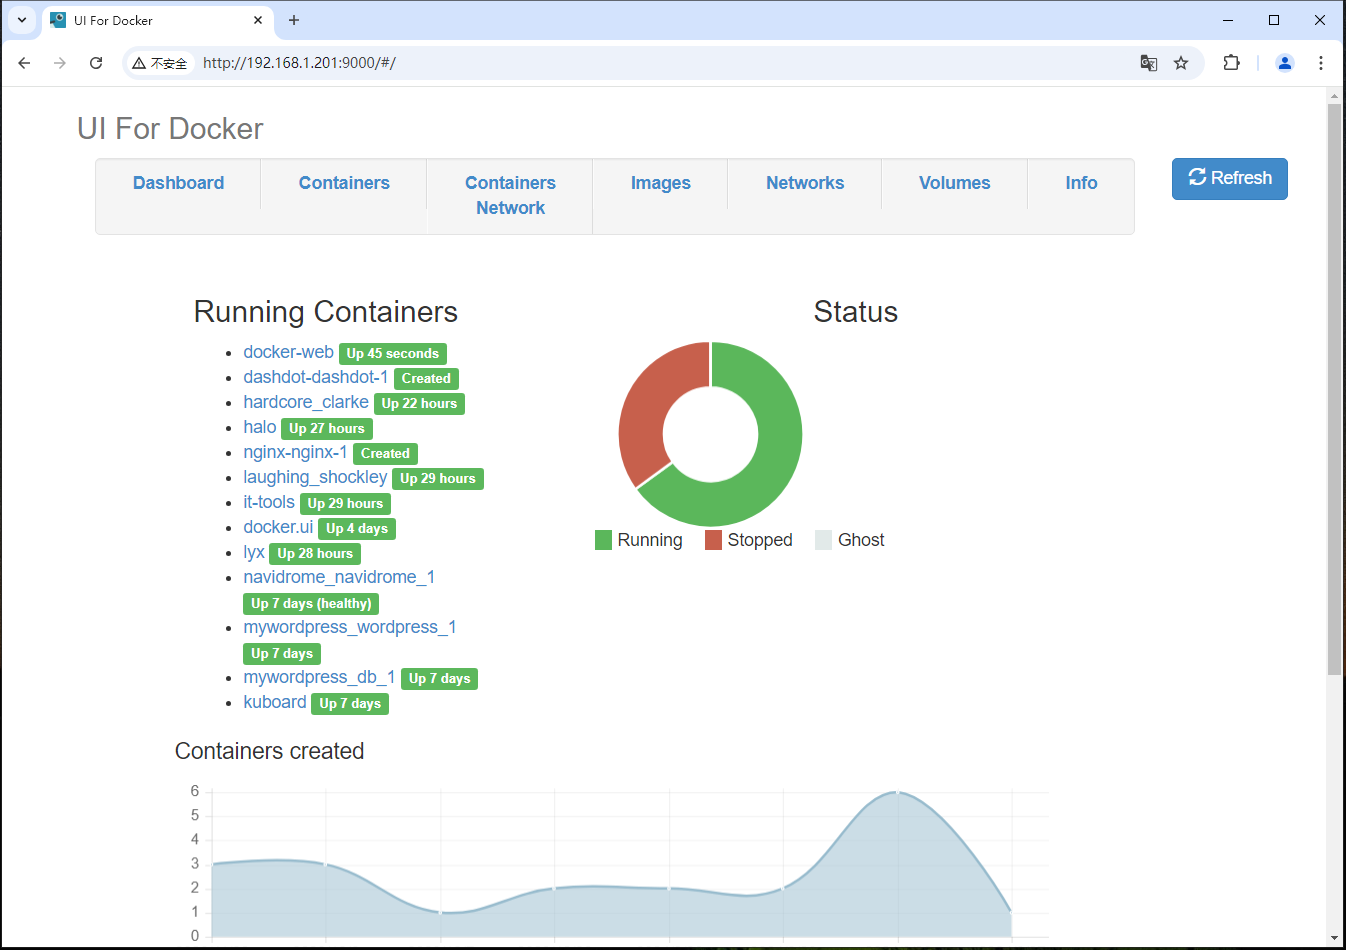This screenshot has height=950, width=1346.
Task: Bookmark this page with the star icon
Action: point(1181,63)
